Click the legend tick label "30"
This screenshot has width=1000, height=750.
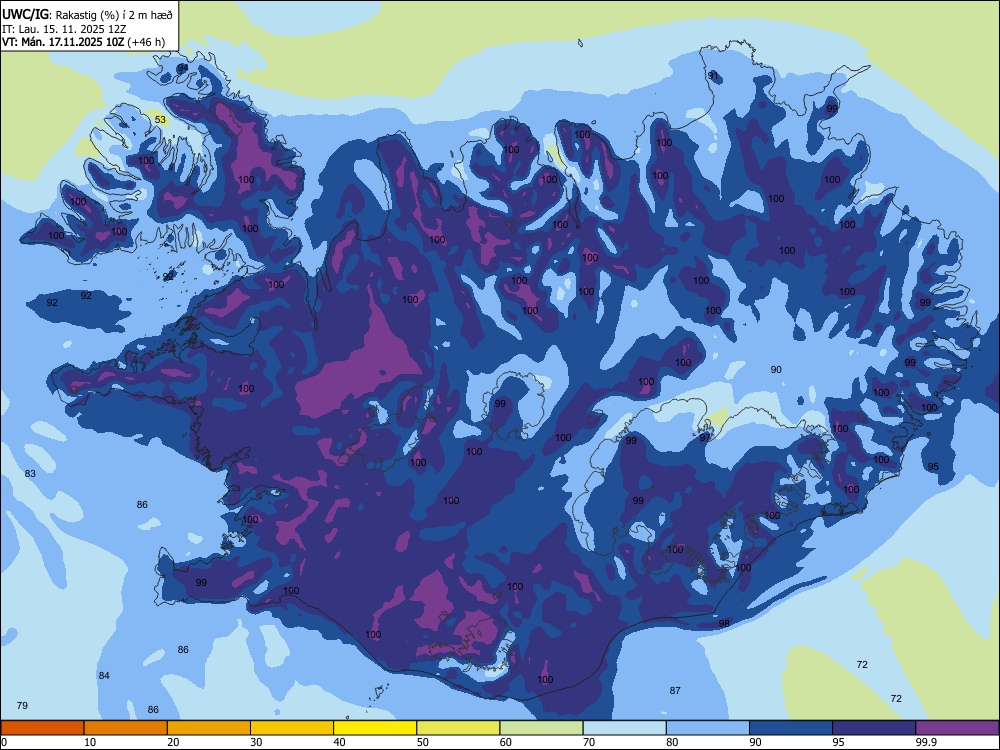tap(256, 742)
